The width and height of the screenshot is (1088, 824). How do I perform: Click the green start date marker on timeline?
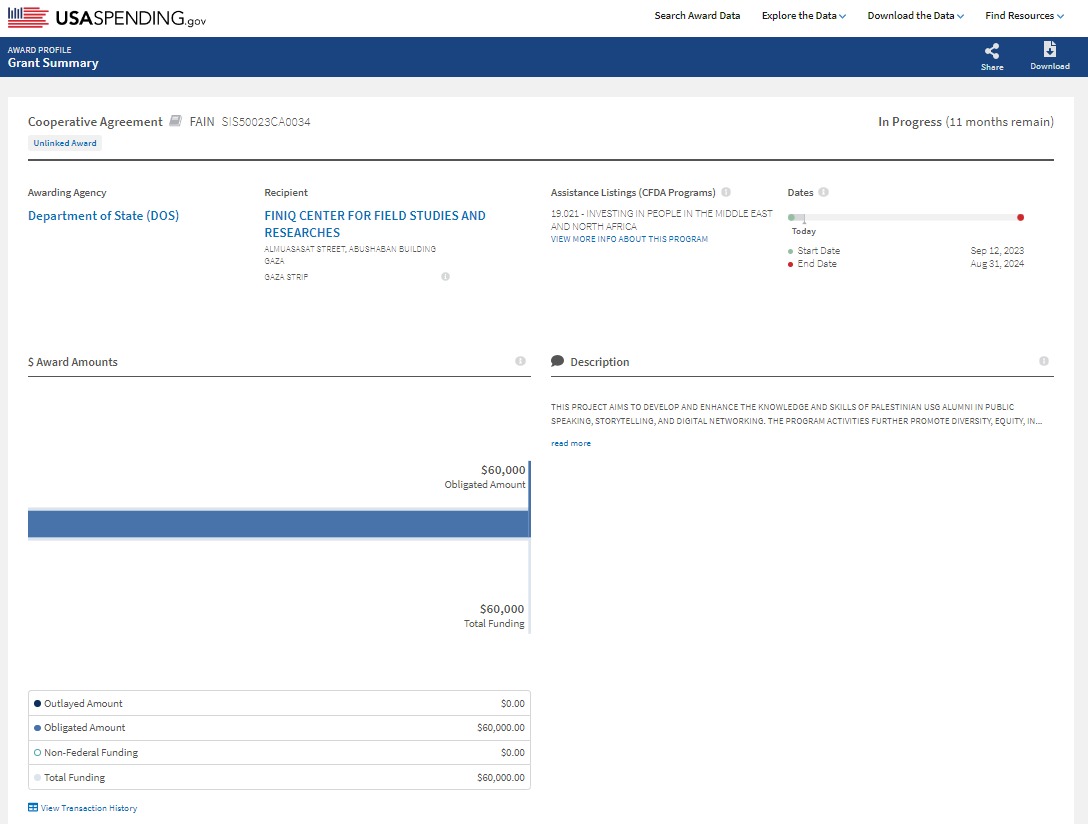(x=792, y=218)
